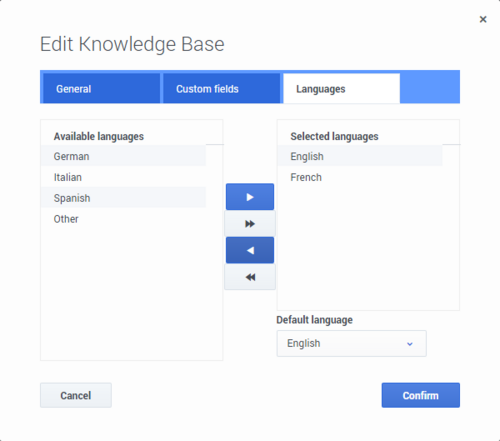Viewport: 500px width, 441px height.
Task: Close the Edit Knowledge Base dialog
Action: click(x=483, y=19)
